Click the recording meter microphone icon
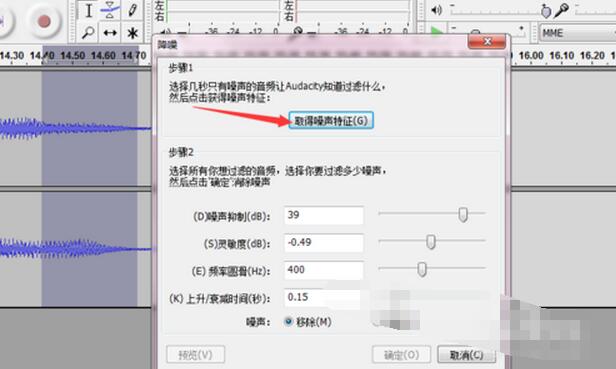Image resolution: width=616 pixels, height=369 pixels. pos(297,32)
